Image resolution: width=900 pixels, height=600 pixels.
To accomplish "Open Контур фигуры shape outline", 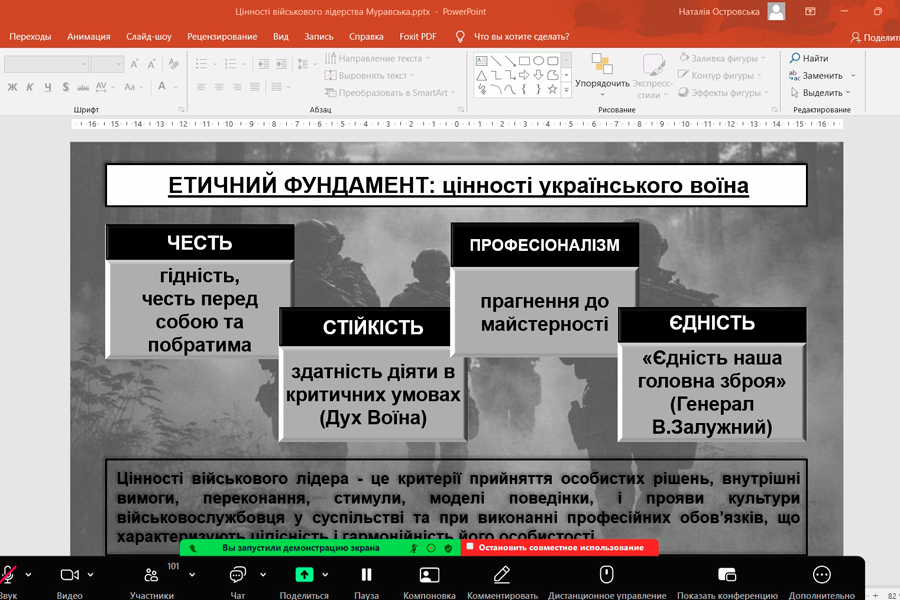I will pos(720,75).
